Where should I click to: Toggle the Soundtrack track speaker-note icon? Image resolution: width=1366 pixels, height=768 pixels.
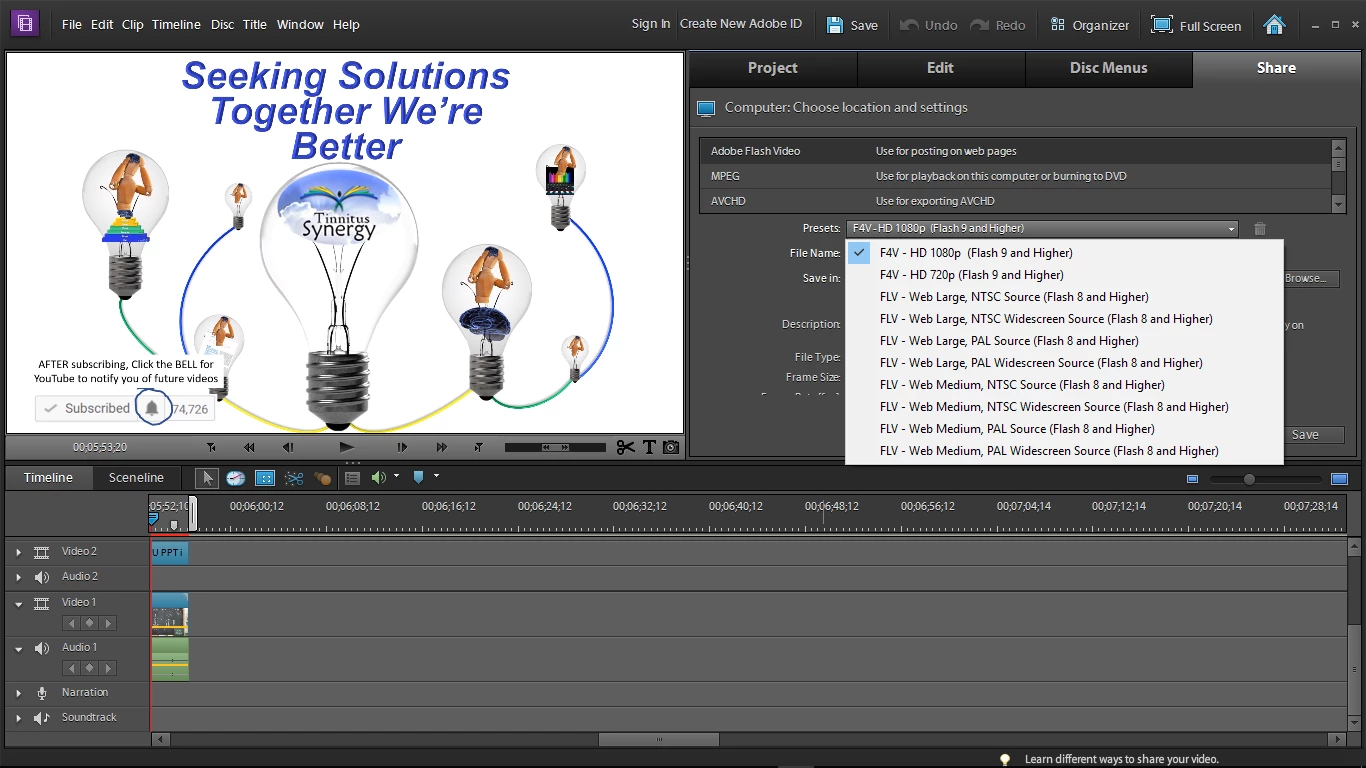point(42,718)
